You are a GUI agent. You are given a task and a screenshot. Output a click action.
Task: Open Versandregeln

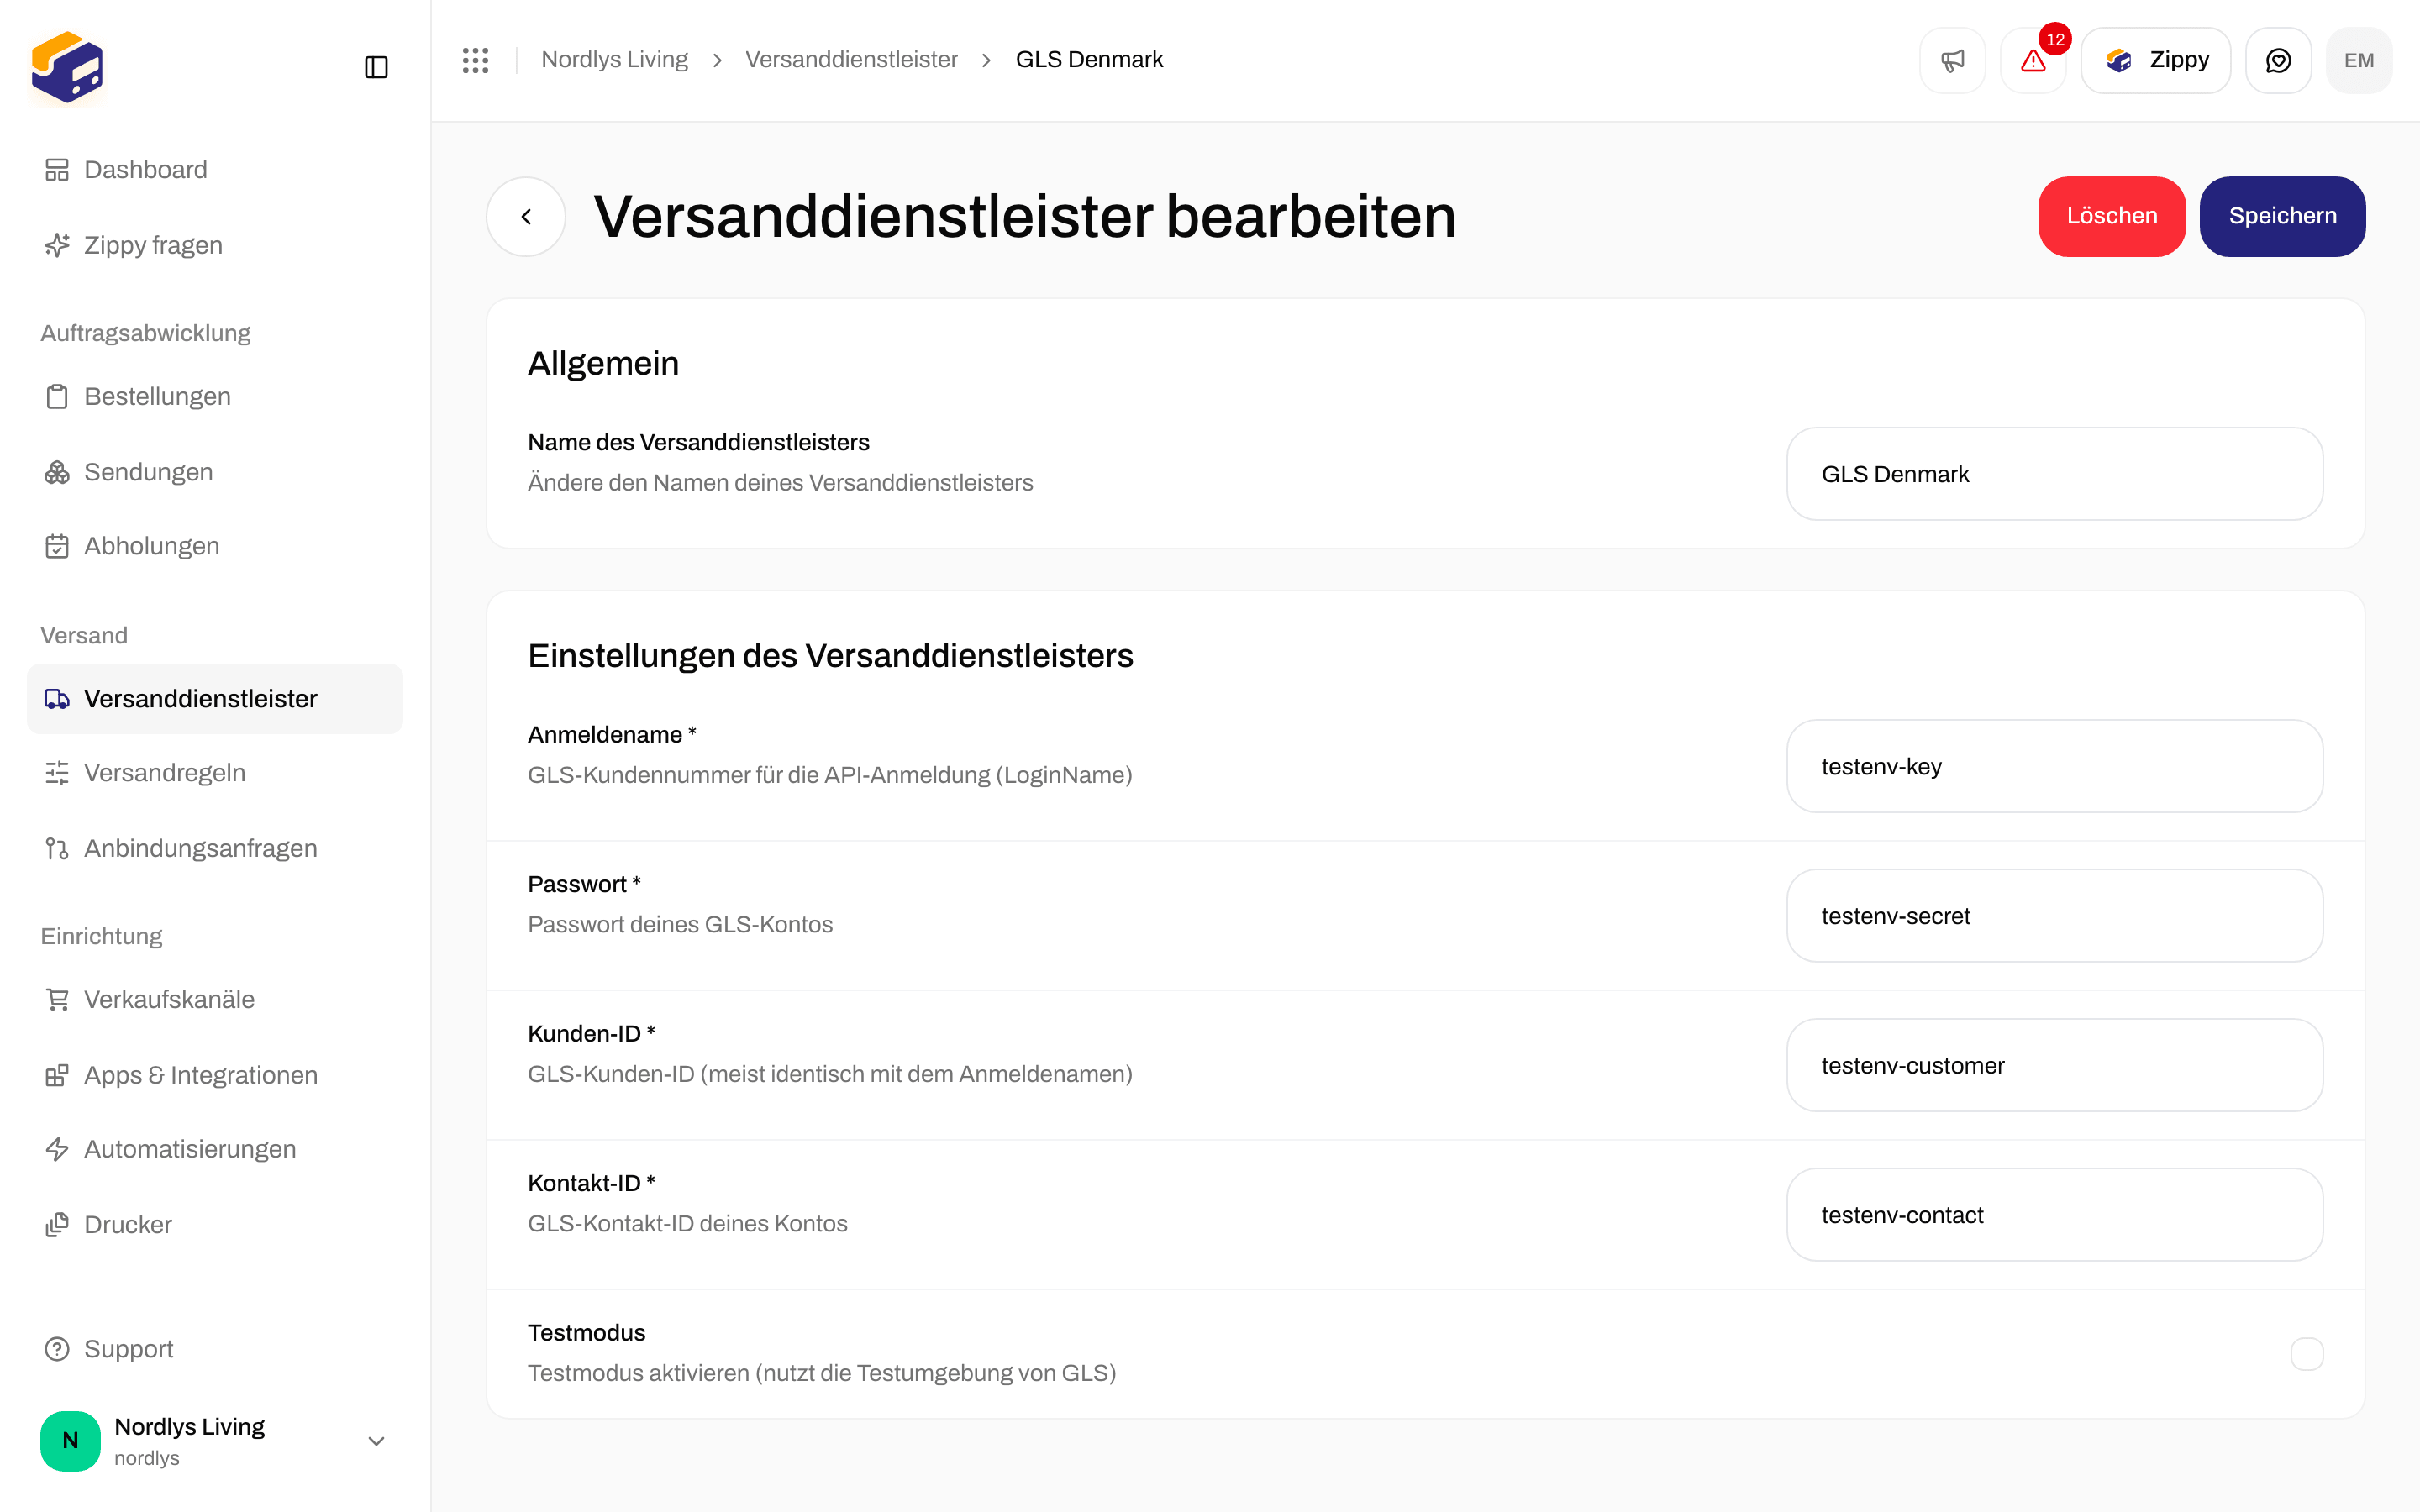click(215, 773)
